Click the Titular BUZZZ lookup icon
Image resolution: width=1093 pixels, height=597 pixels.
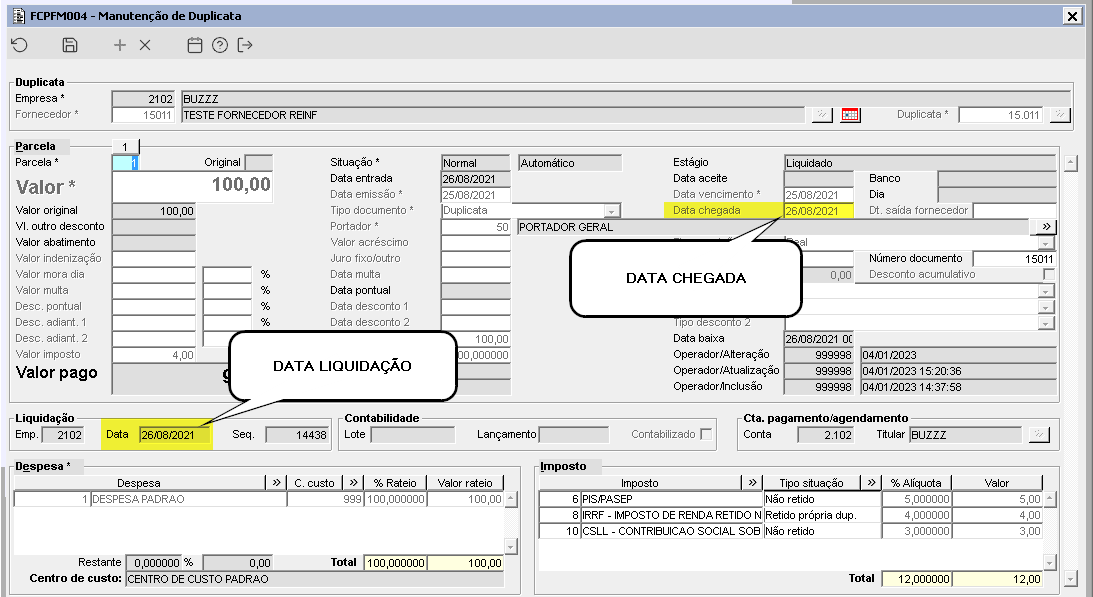(x=1039, y=434)
